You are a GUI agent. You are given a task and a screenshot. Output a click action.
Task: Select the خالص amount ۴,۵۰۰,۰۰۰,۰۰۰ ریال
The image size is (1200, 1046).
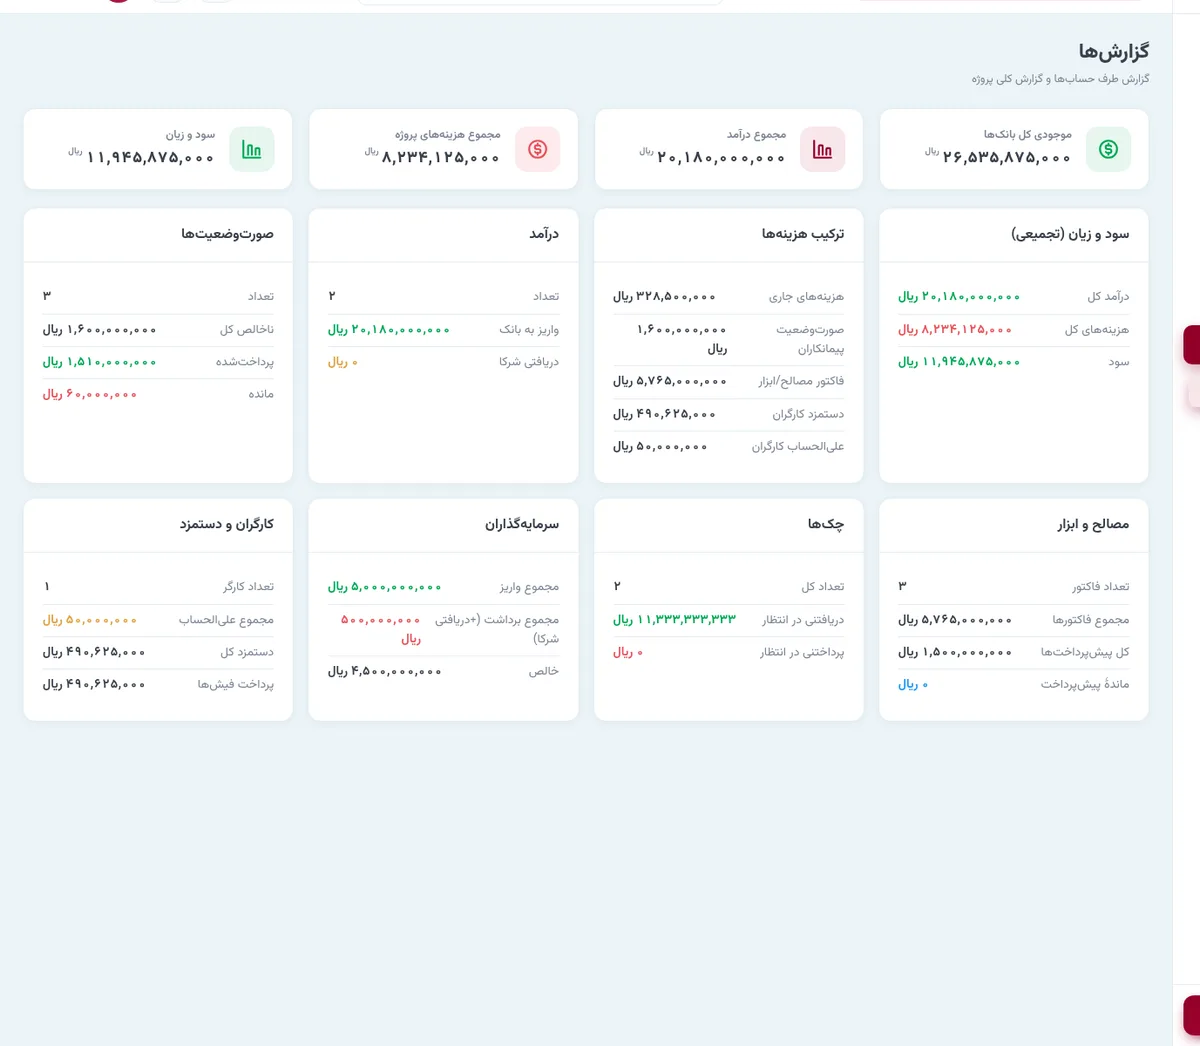point(385,671)
